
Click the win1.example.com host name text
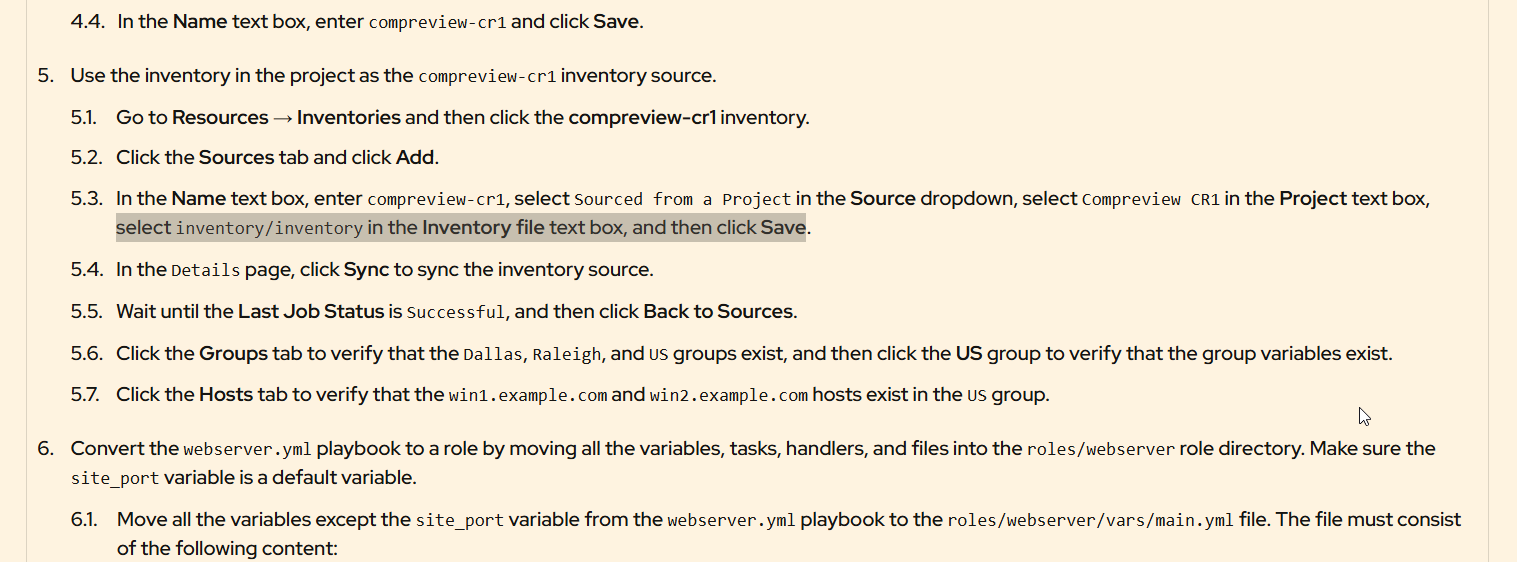[x=528, y=396]
